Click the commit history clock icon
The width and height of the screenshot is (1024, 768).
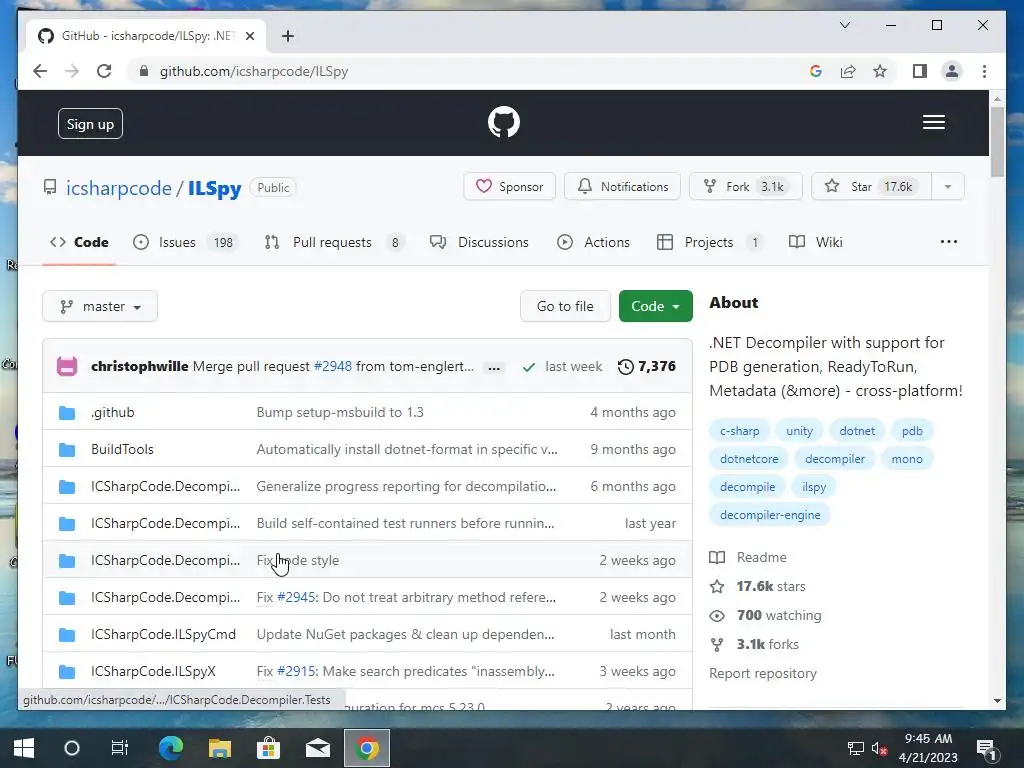tap(625, 366)
